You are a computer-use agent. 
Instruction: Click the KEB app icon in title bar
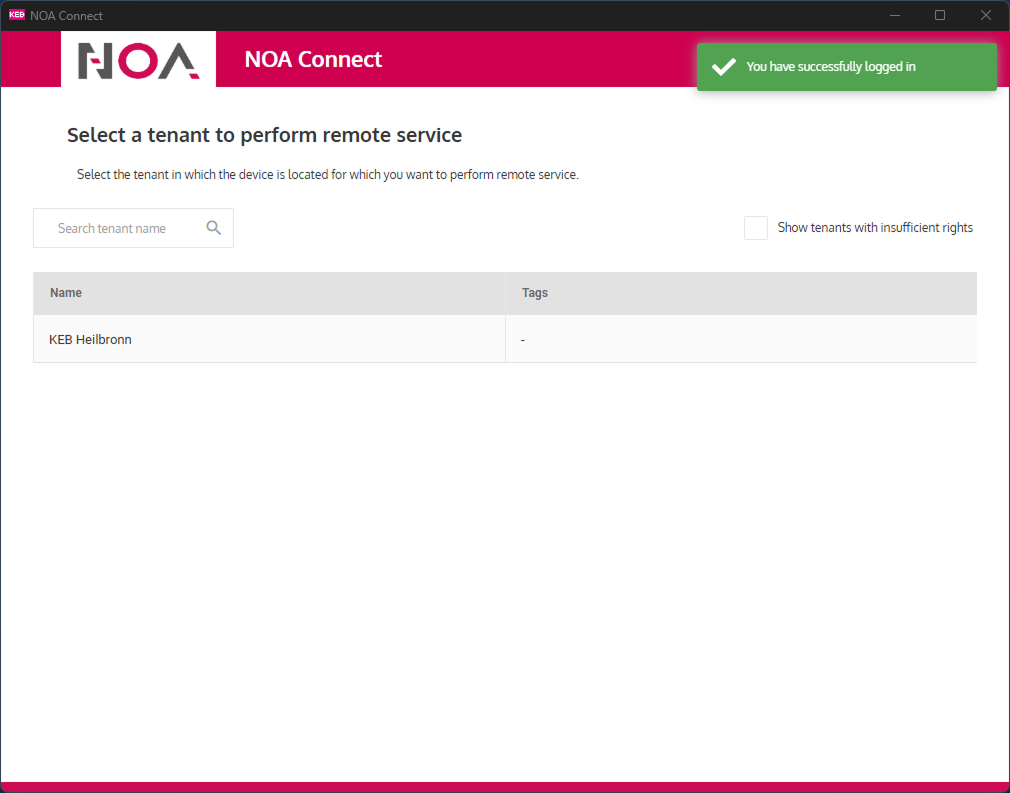click(16, 15)
